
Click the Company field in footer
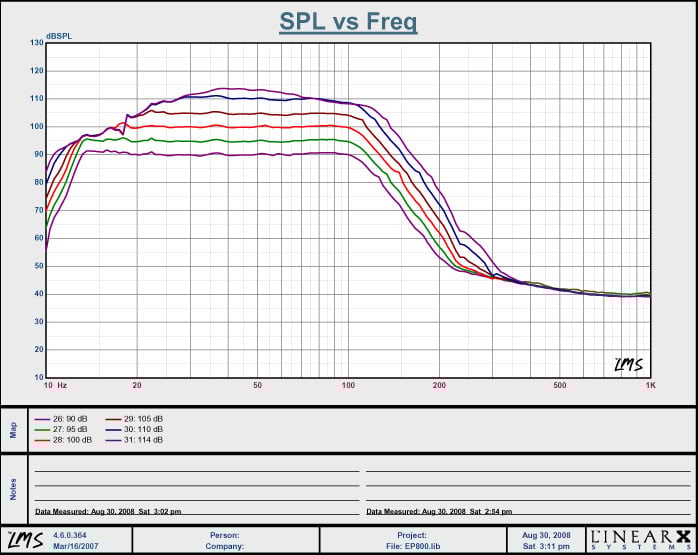[x=226, y=546]
